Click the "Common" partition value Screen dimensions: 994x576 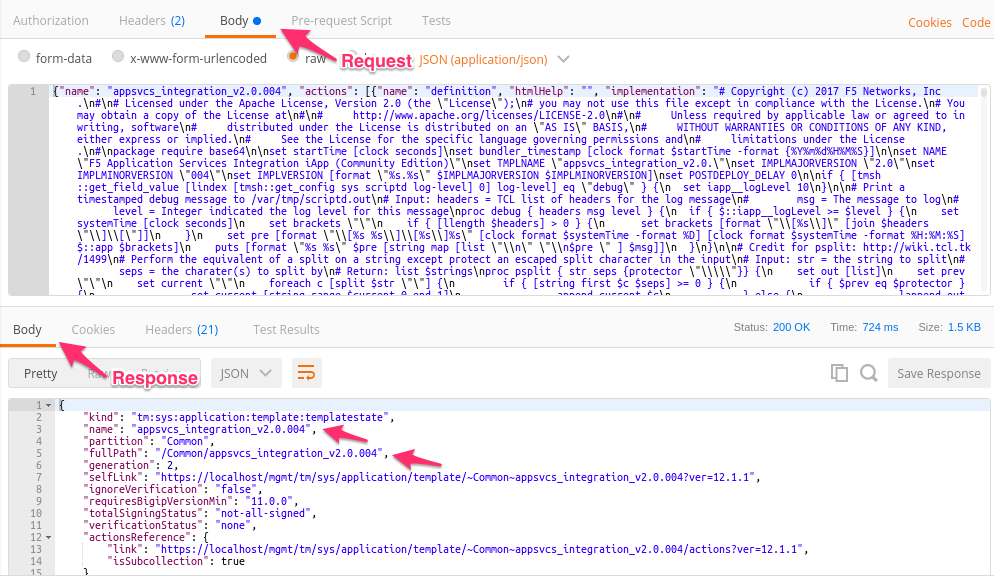tap(185, 441)
